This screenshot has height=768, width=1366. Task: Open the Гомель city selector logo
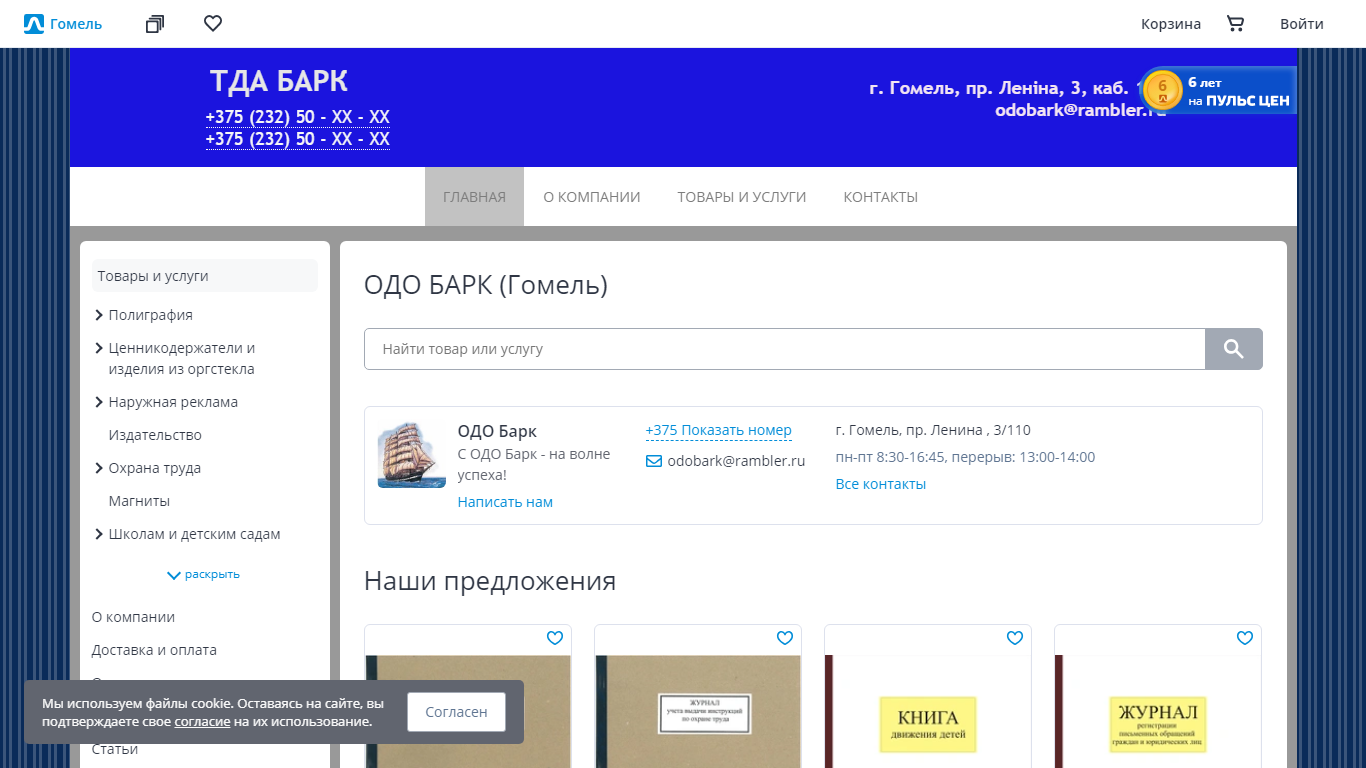(x=63, y=24)
